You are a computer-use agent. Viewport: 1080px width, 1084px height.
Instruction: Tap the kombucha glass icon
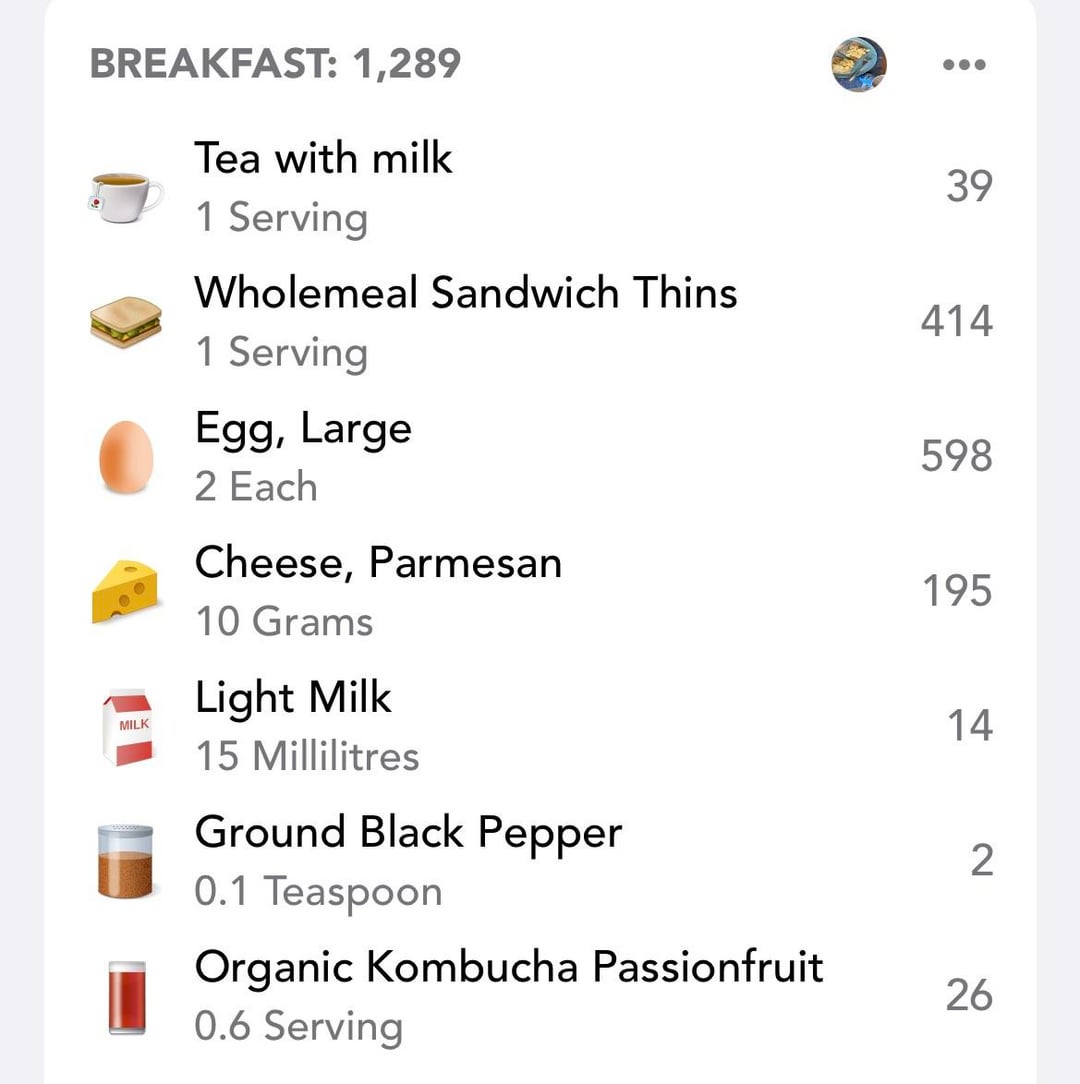126,996
